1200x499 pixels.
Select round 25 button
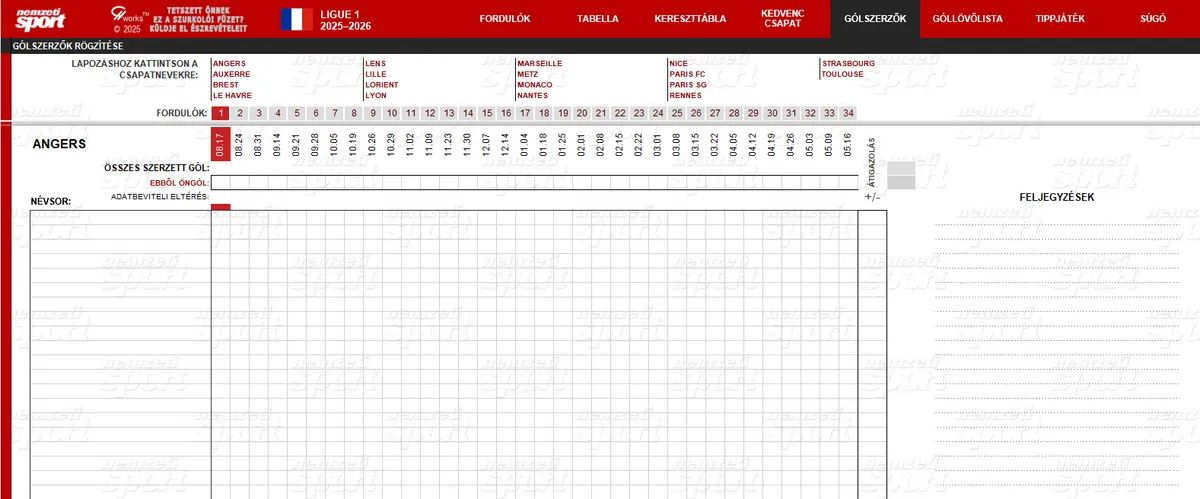click(x=677, y=113)
